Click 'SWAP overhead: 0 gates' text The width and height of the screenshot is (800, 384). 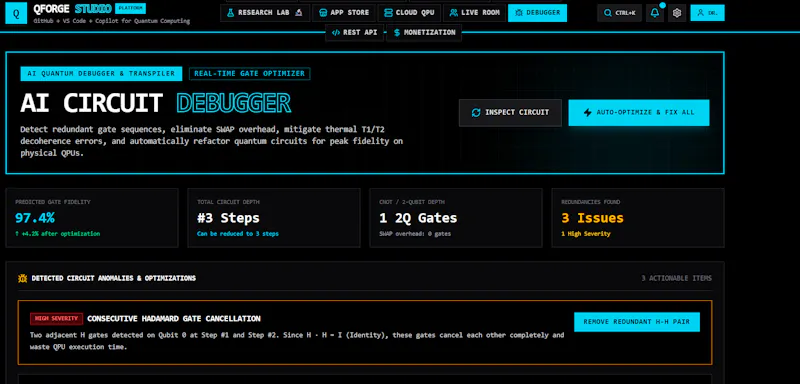coord(415,234)
